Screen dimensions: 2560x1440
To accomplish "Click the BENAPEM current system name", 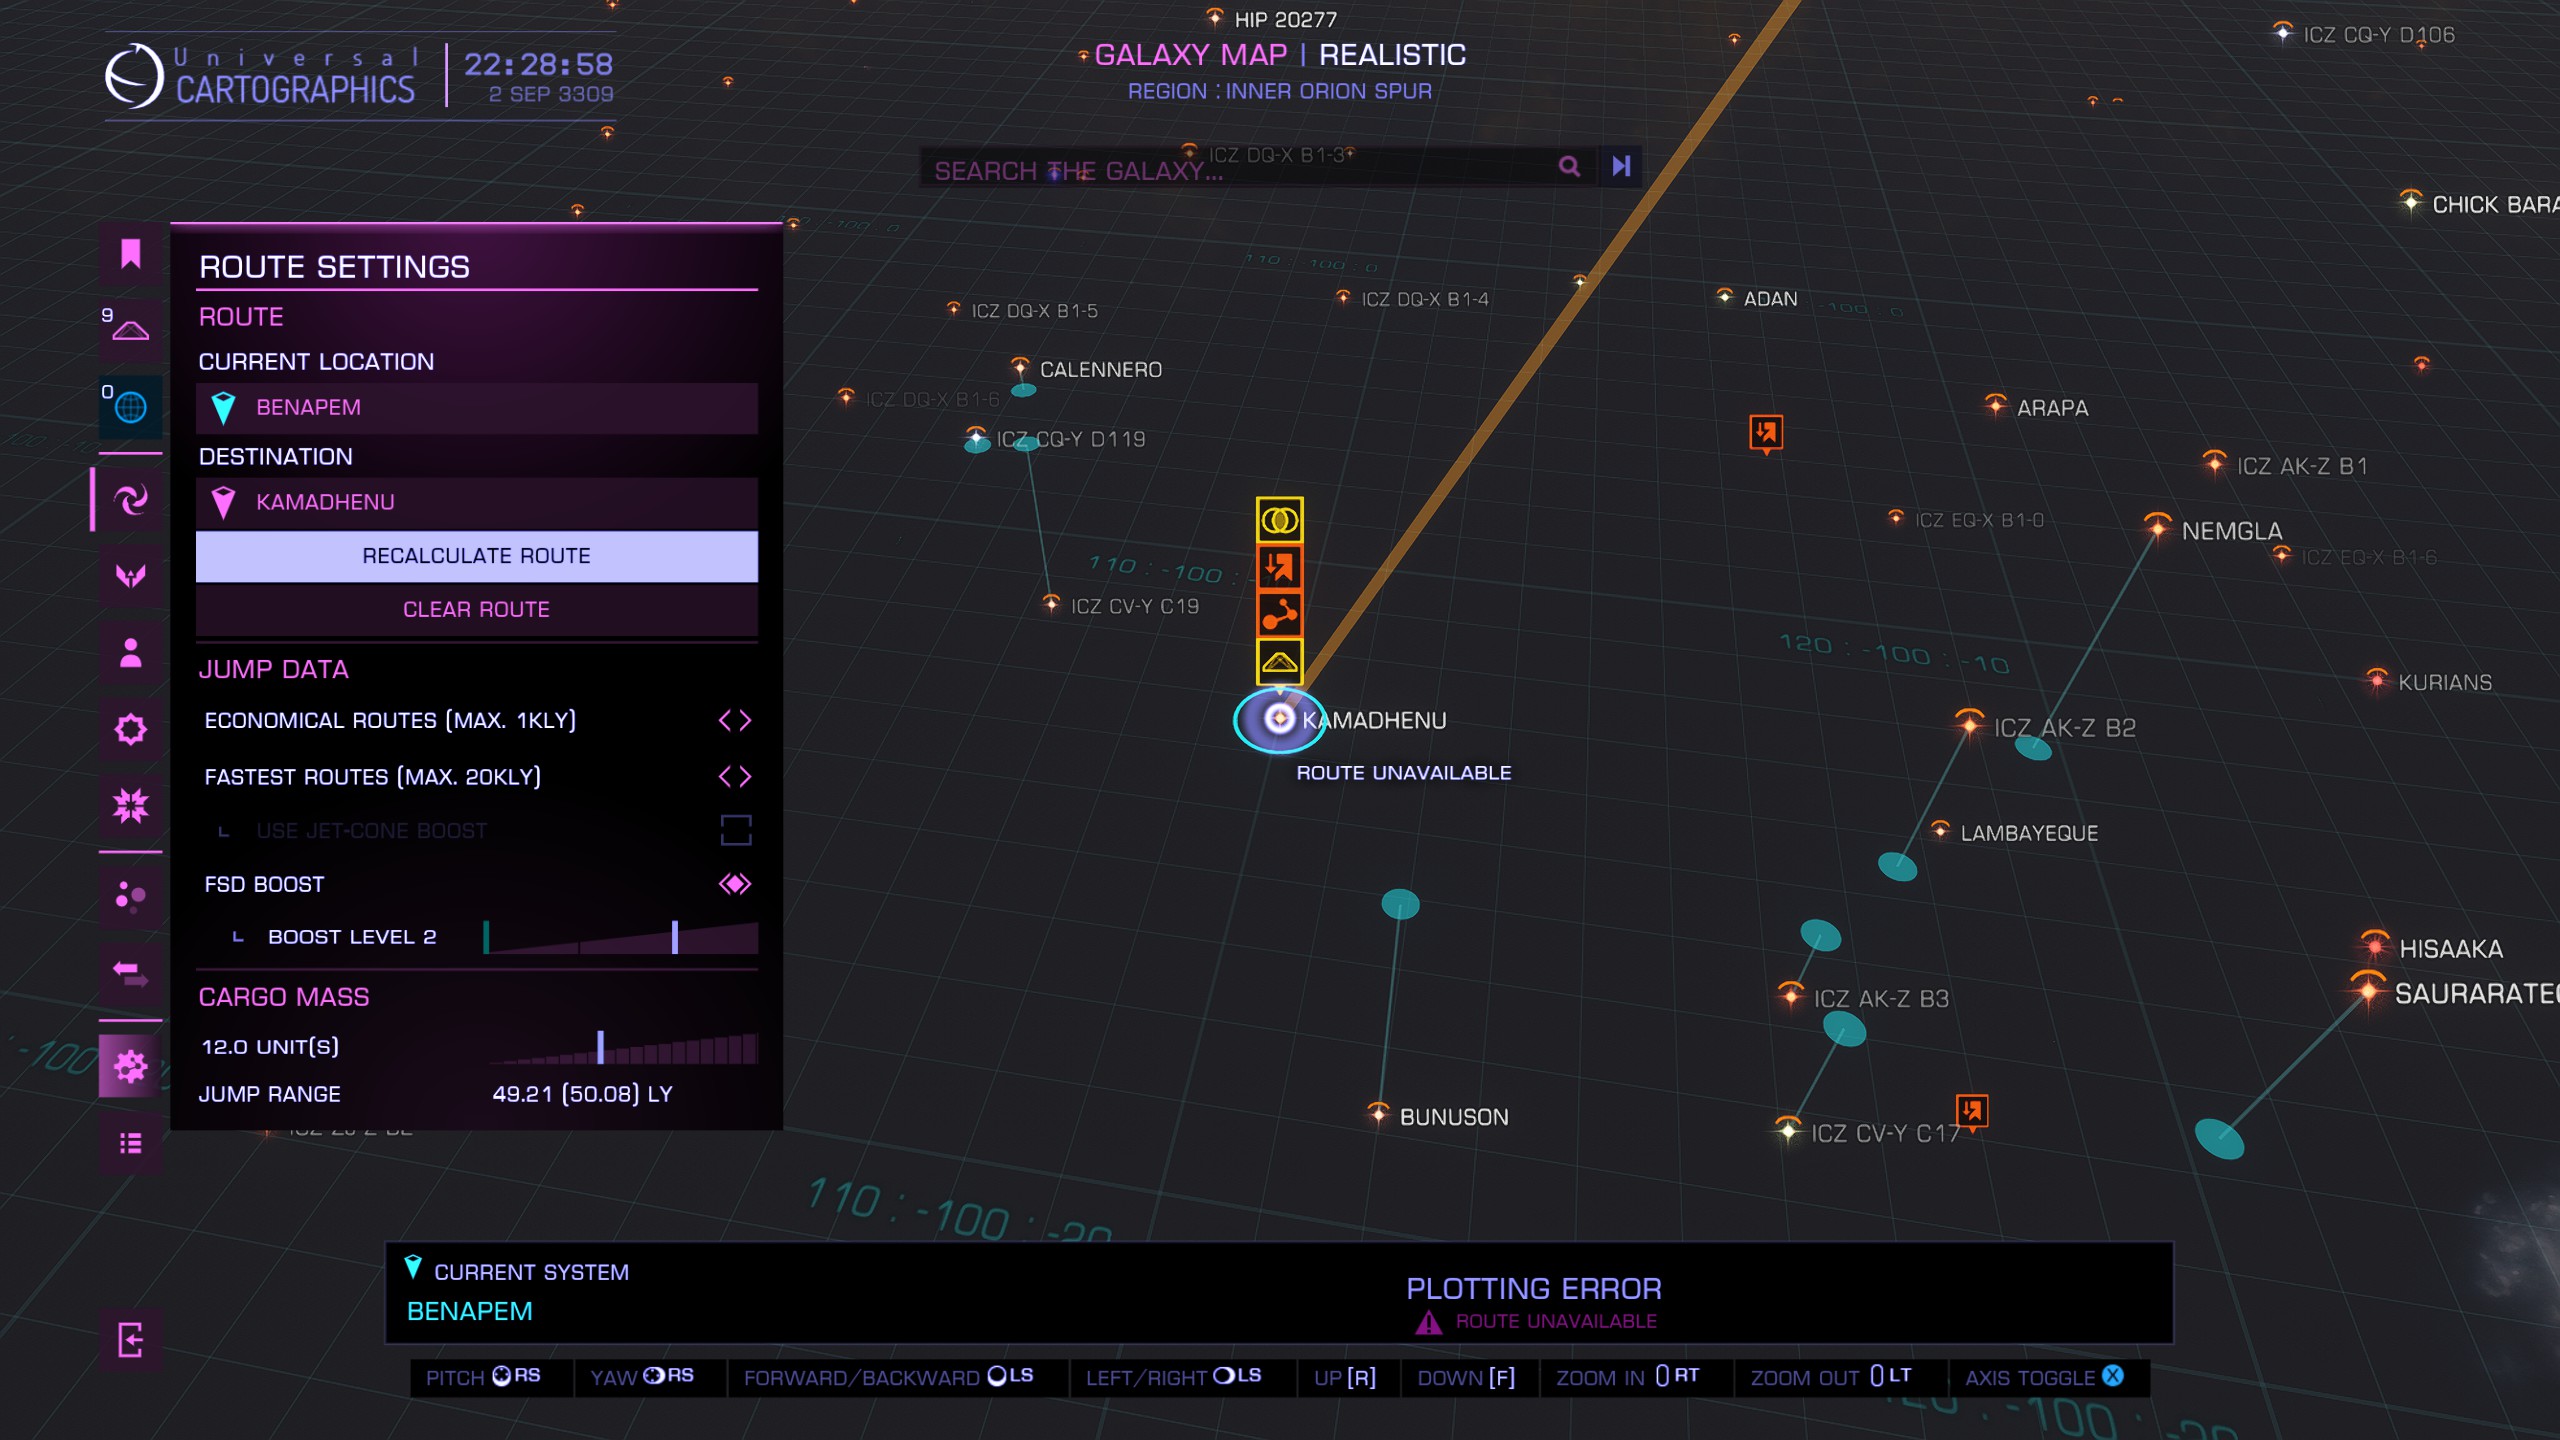I will tap(470, 1311).
